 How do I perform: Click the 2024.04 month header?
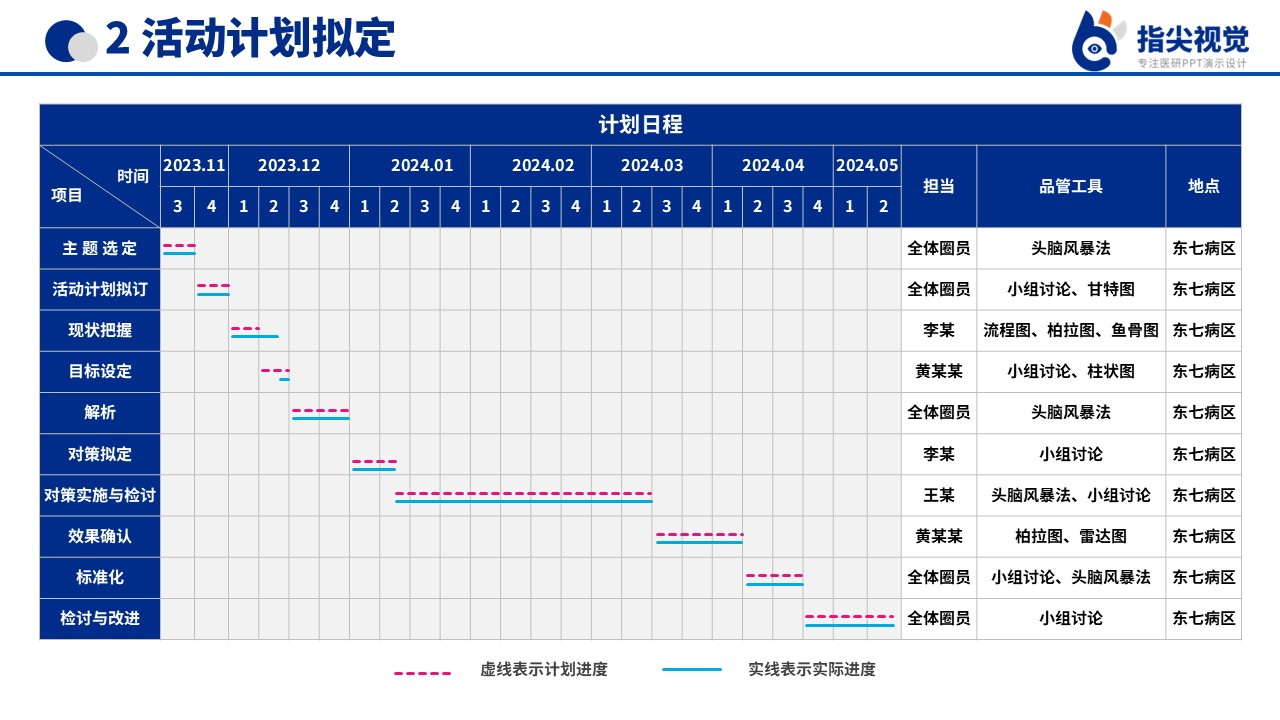coord(773,165)
